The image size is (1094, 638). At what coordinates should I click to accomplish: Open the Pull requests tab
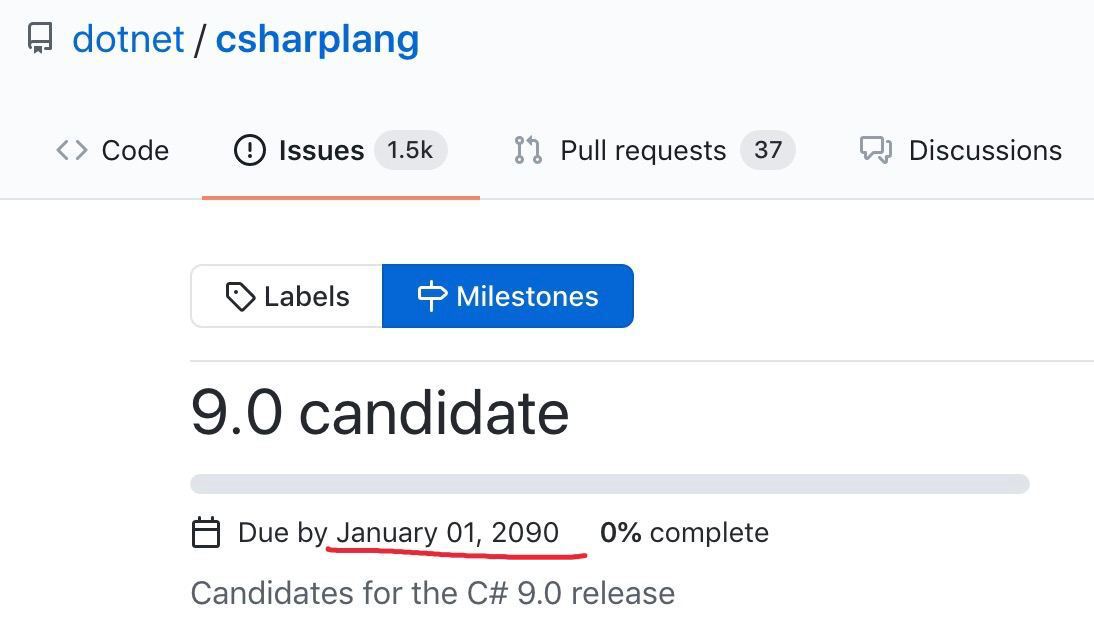coord(654,151)
